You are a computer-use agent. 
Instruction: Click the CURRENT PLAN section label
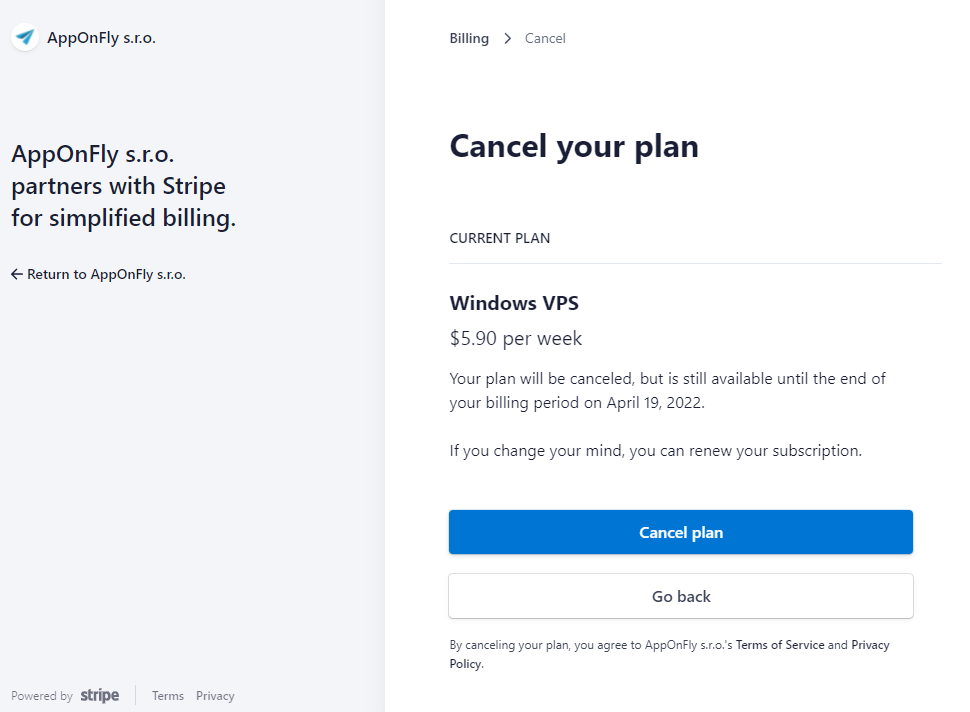[x=500, y=238]
